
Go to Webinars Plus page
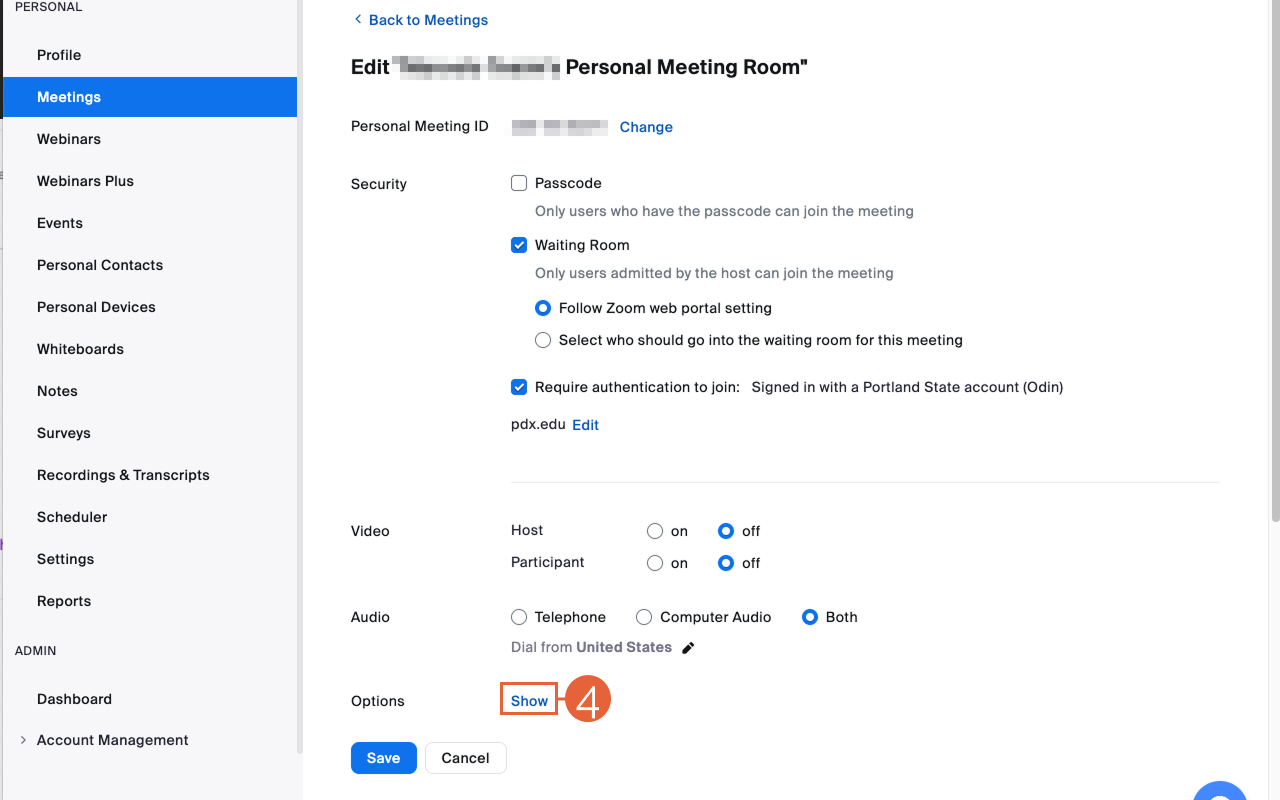click(x=85, y=181)
